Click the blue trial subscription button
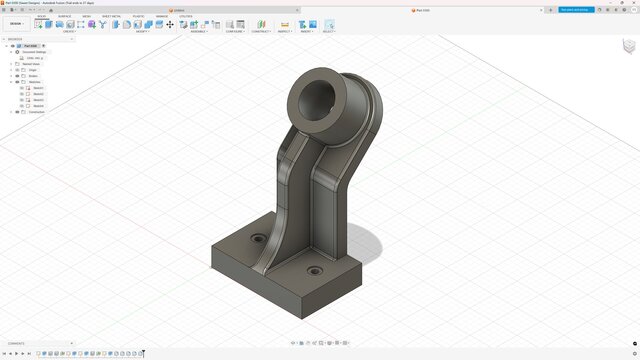The height and width of the screenshot is (360, 640). tap(576, 10)
